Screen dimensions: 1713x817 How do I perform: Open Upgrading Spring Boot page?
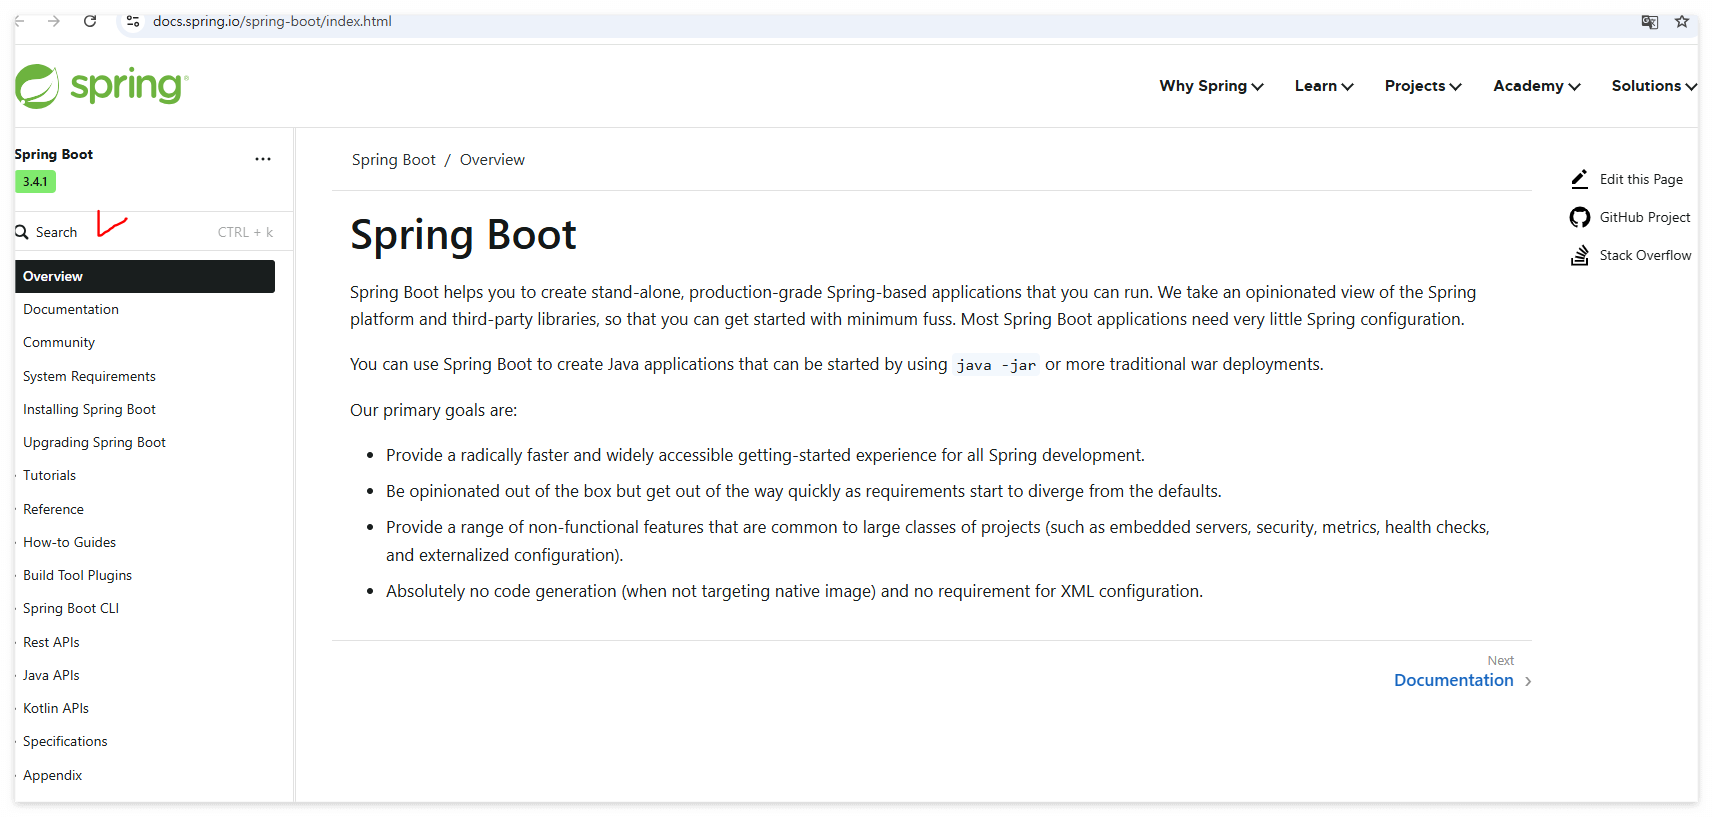click(x=94, y=442)
